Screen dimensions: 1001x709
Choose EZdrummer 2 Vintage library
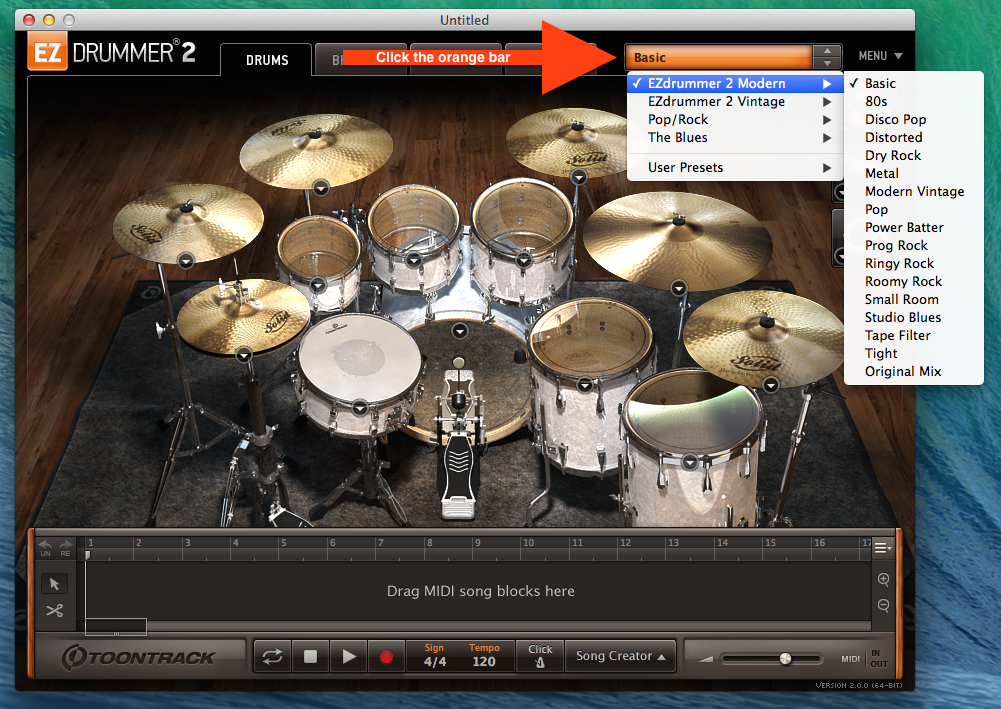pos(735,101)
